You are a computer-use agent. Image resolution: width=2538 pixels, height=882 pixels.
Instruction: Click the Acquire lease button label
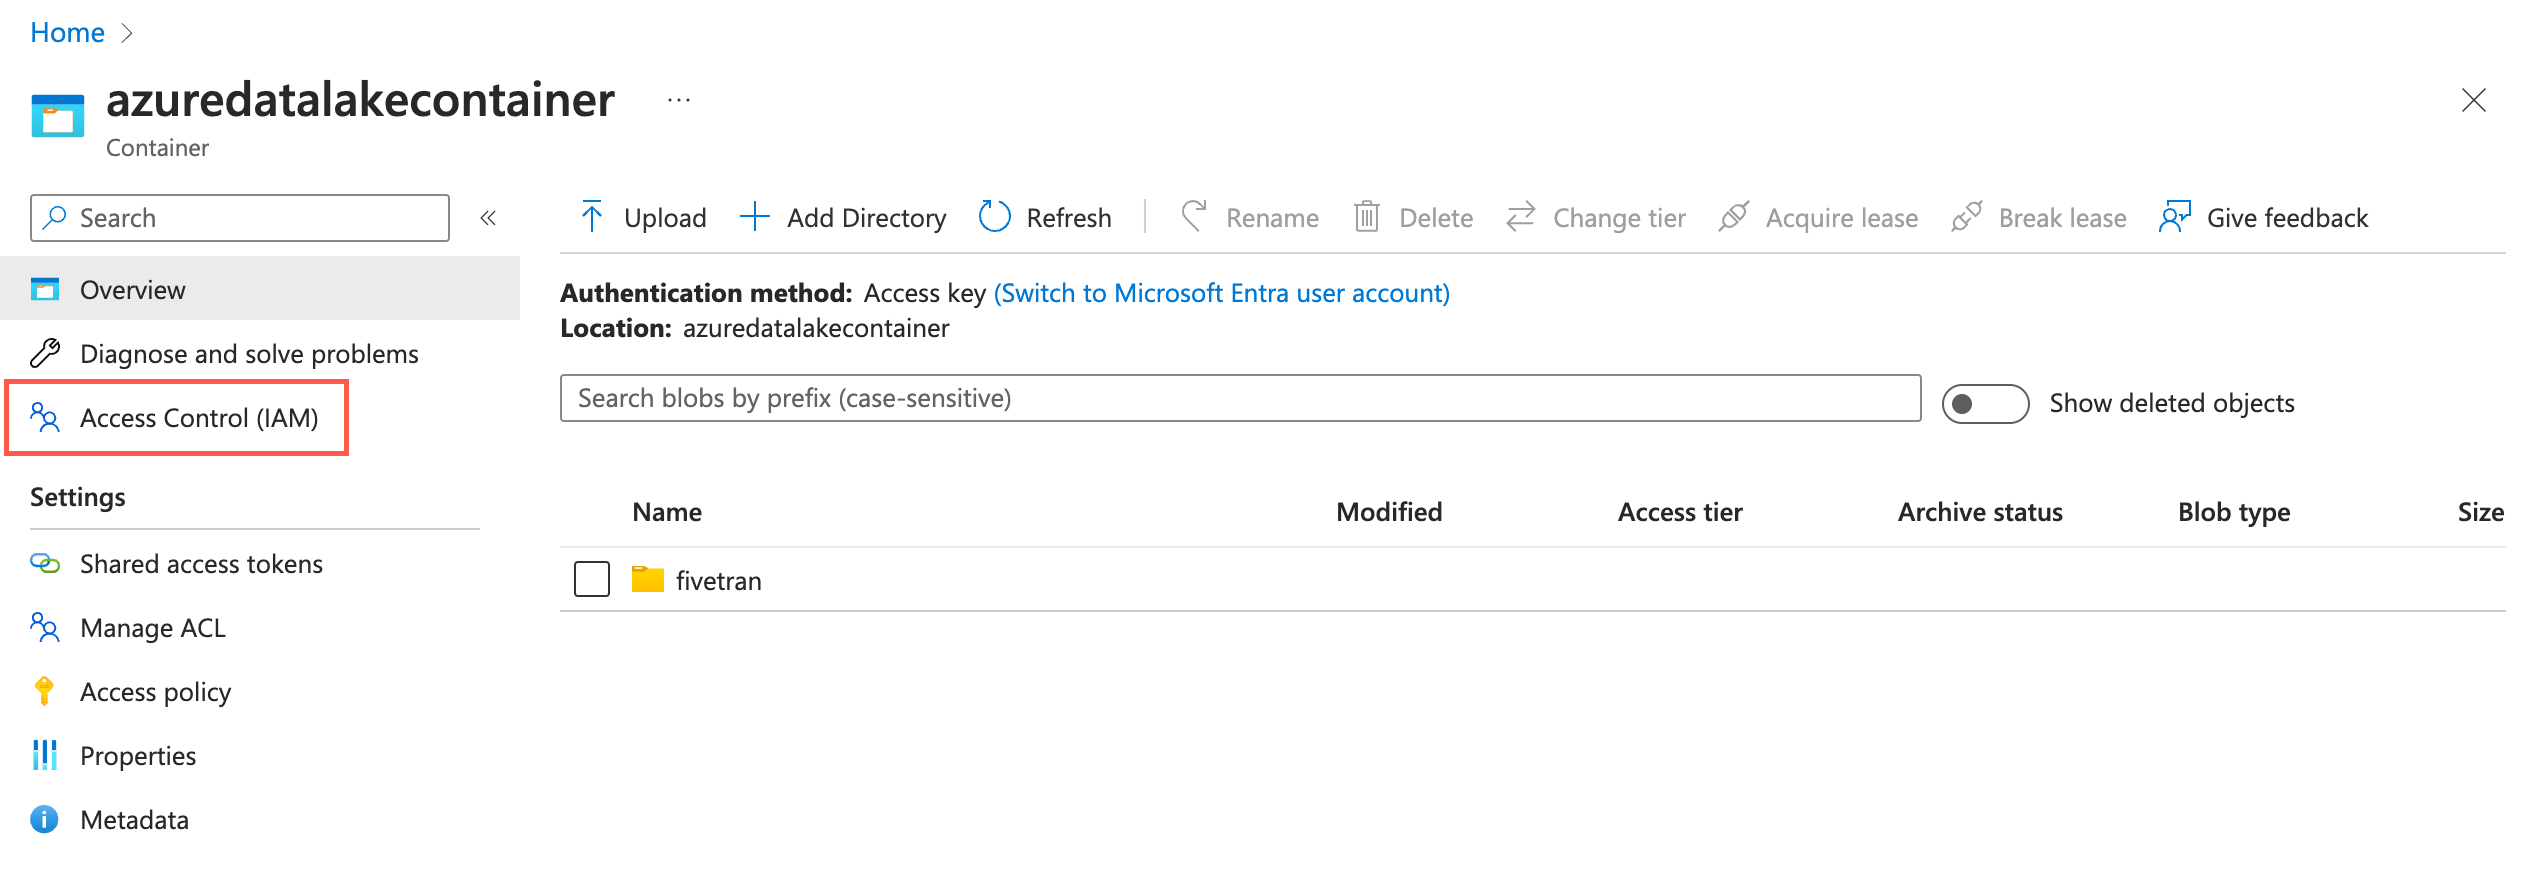click(1841, 219)
